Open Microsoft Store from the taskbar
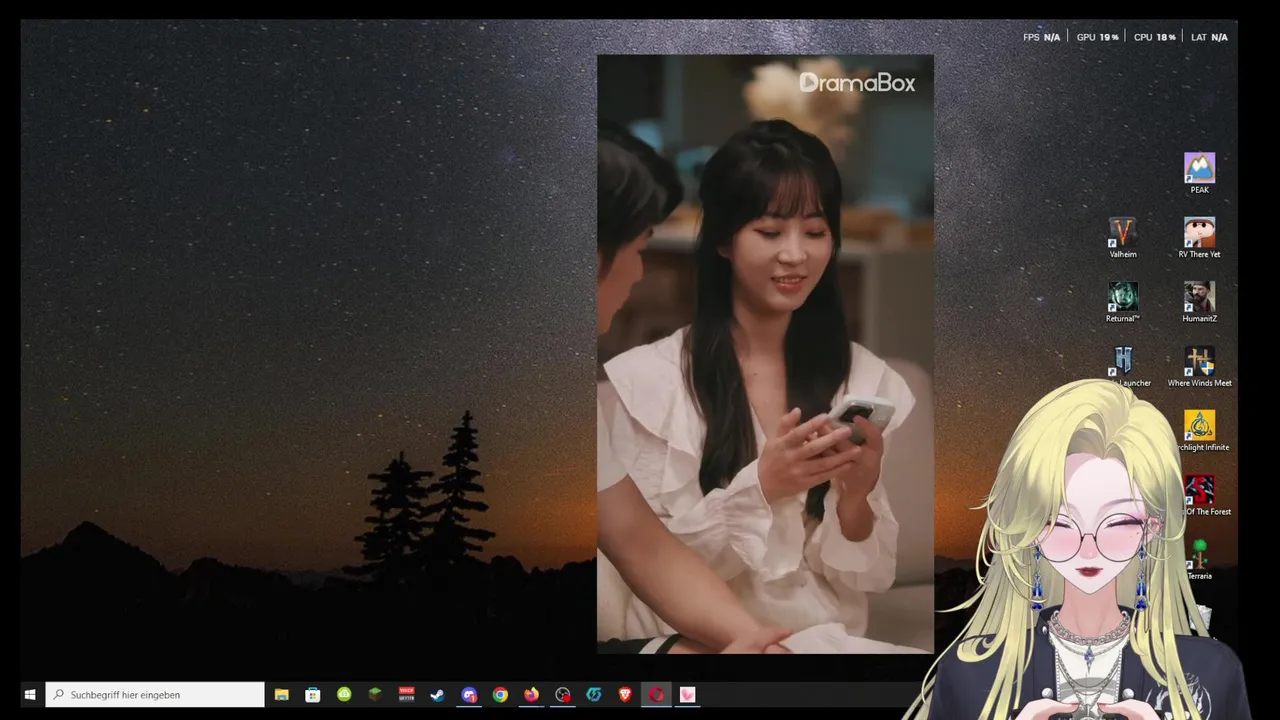 click(313, 695)
